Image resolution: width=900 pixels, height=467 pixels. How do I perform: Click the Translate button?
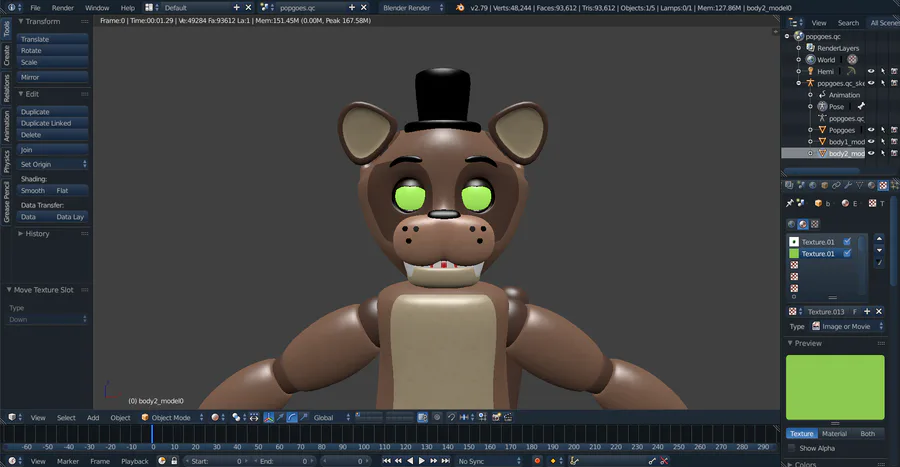point(52,39)
